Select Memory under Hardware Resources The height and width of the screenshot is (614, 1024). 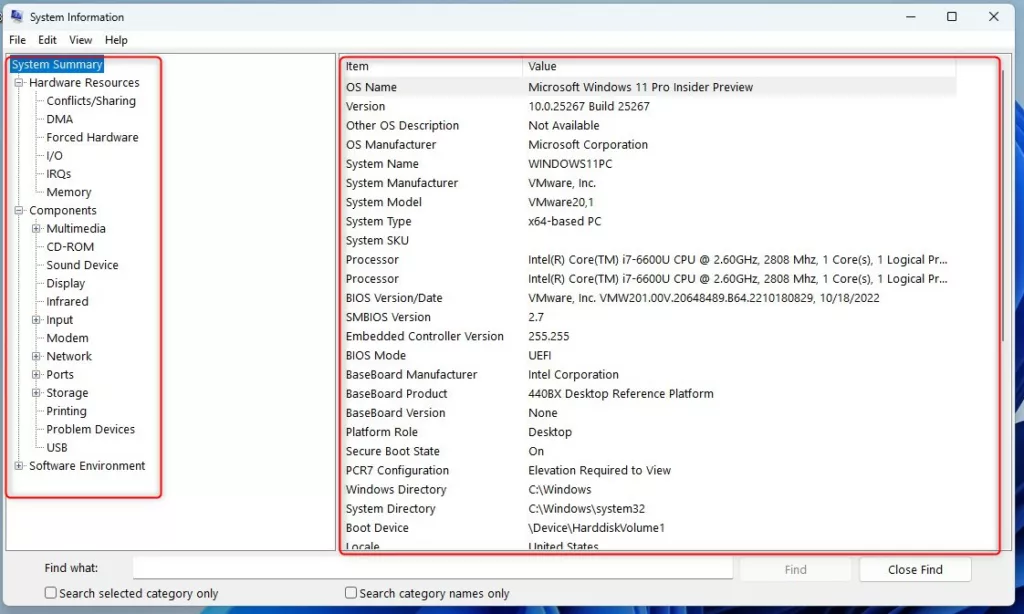coord(69,192)
